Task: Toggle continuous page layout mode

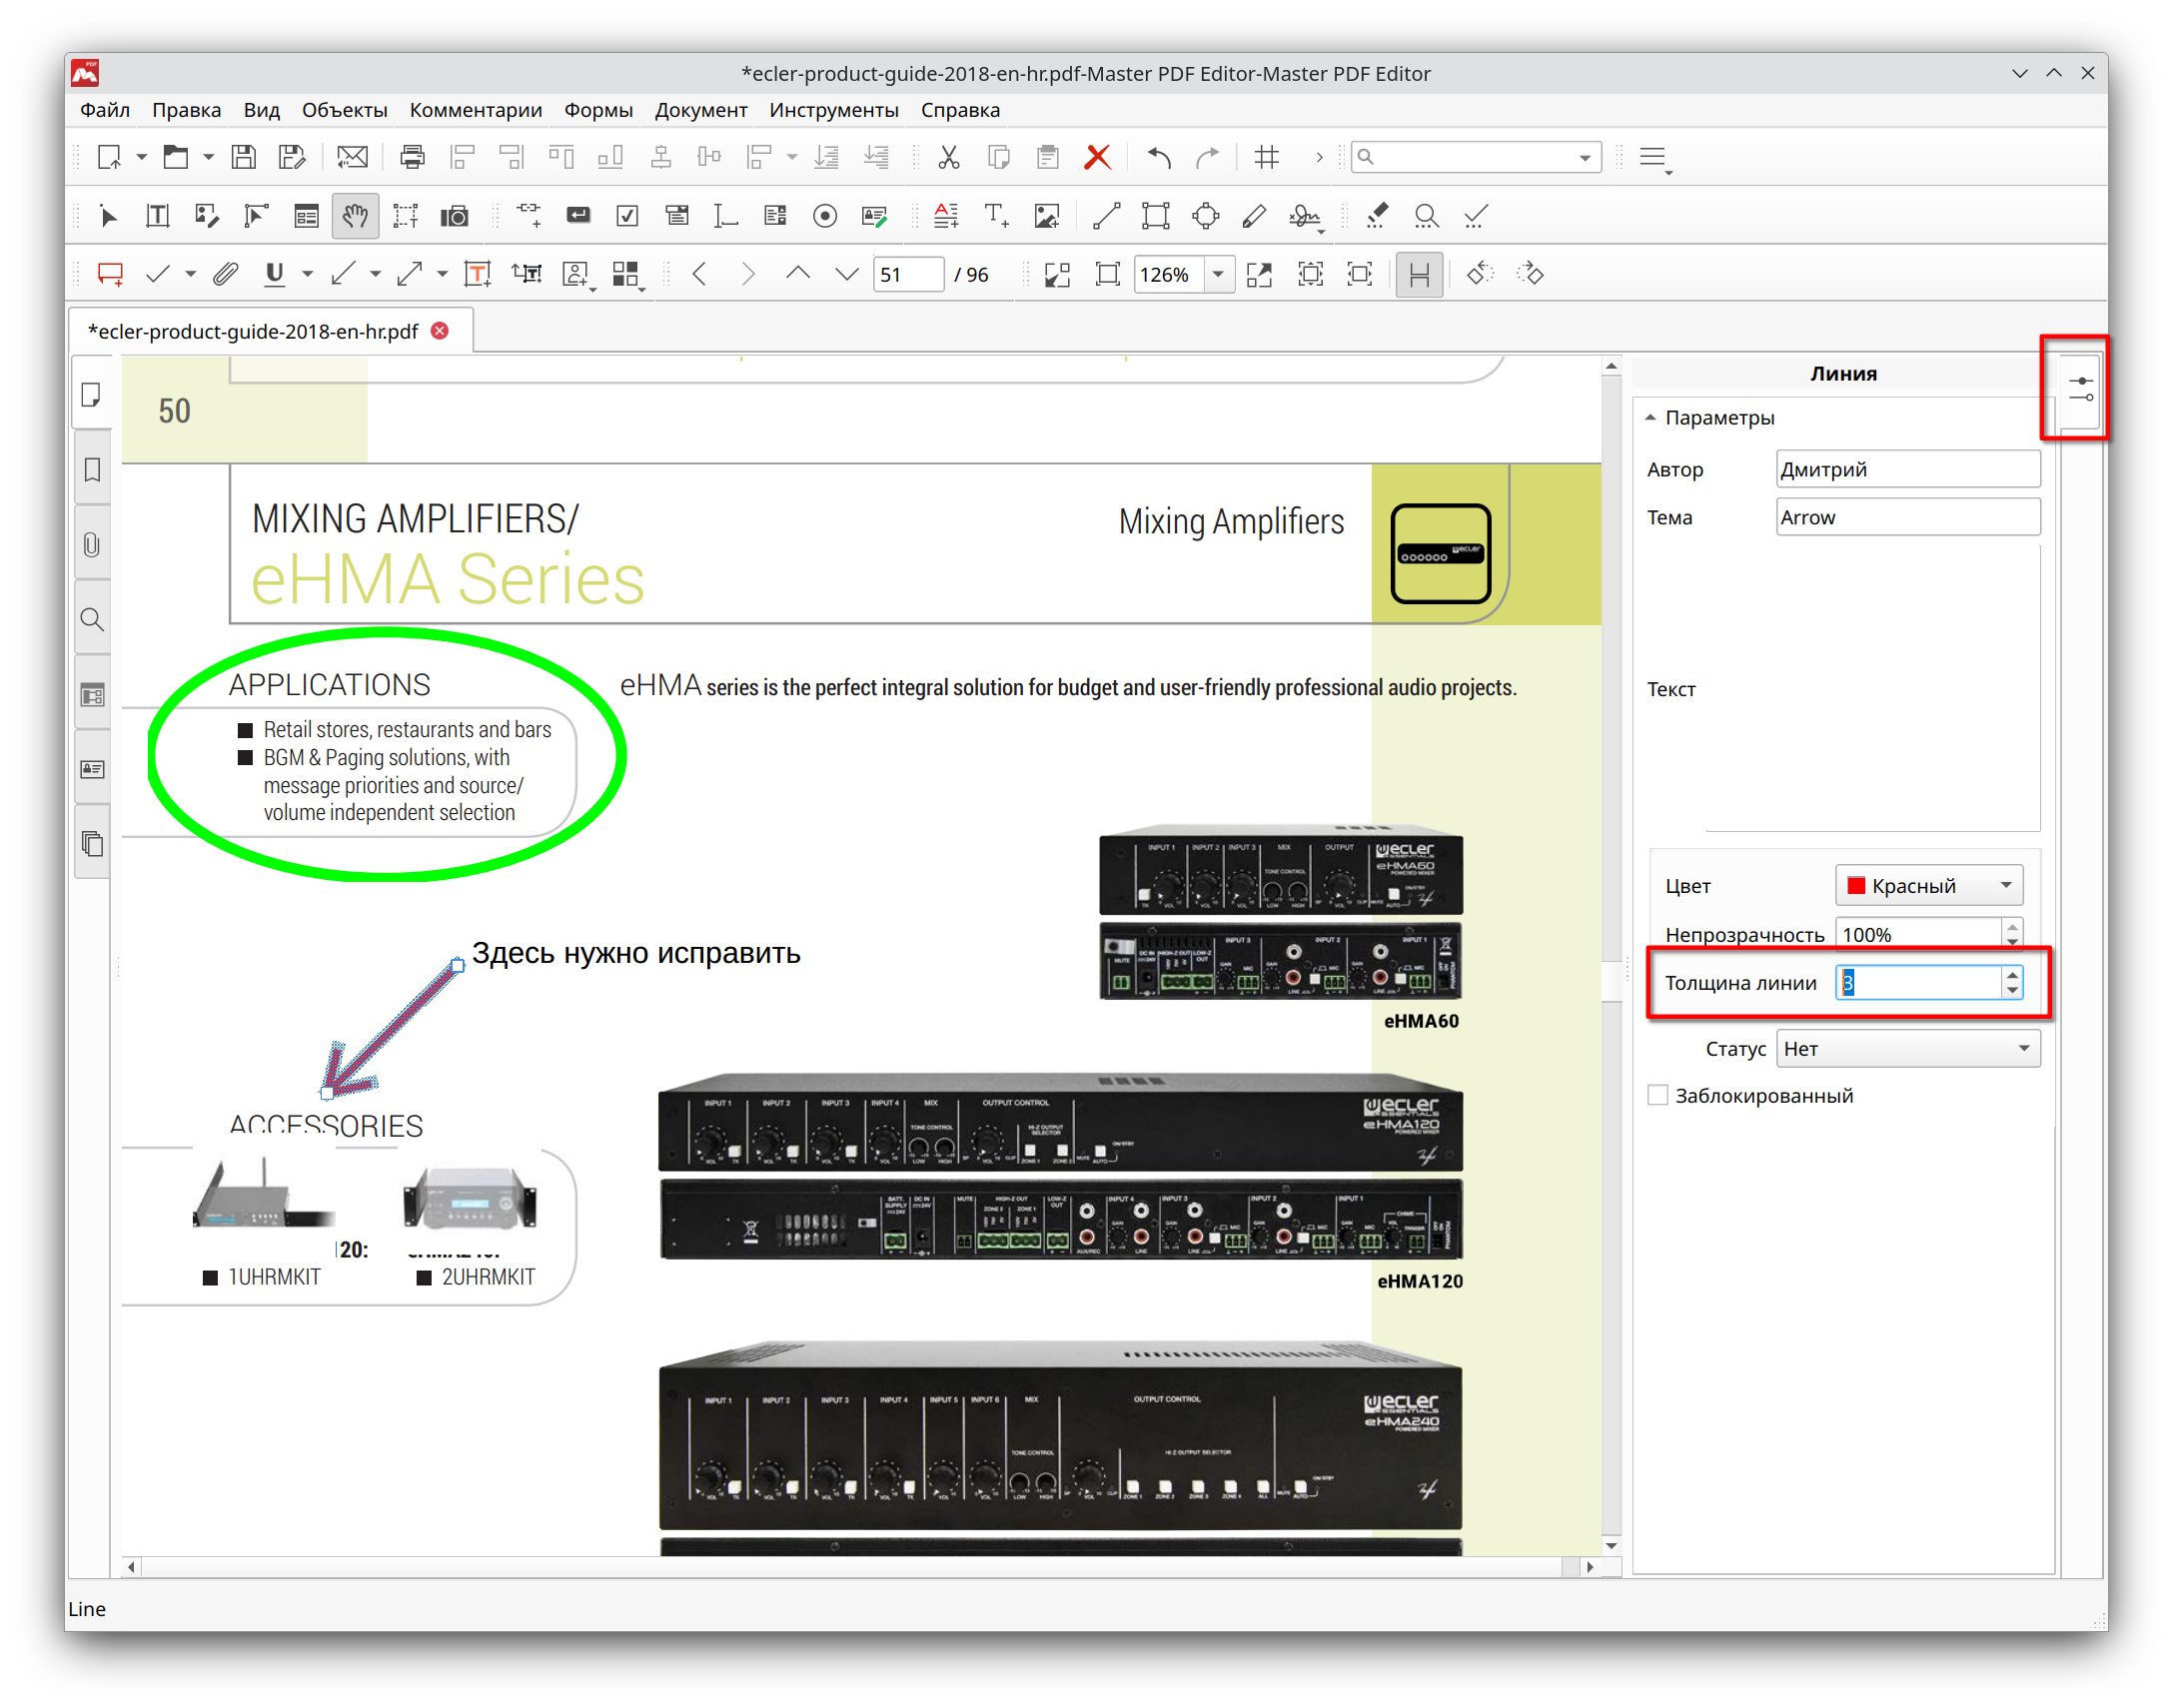Action: tap(1419, 274)
